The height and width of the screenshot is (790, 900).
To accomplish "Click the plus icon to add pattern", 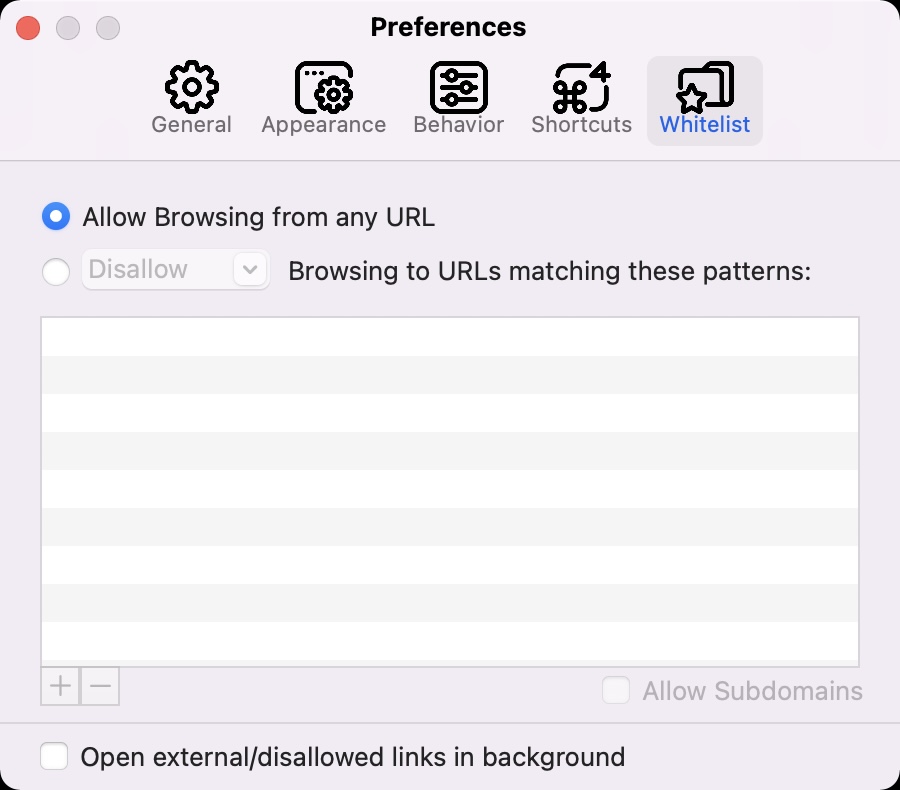I will pyautogui.click(x=60, y=686).
